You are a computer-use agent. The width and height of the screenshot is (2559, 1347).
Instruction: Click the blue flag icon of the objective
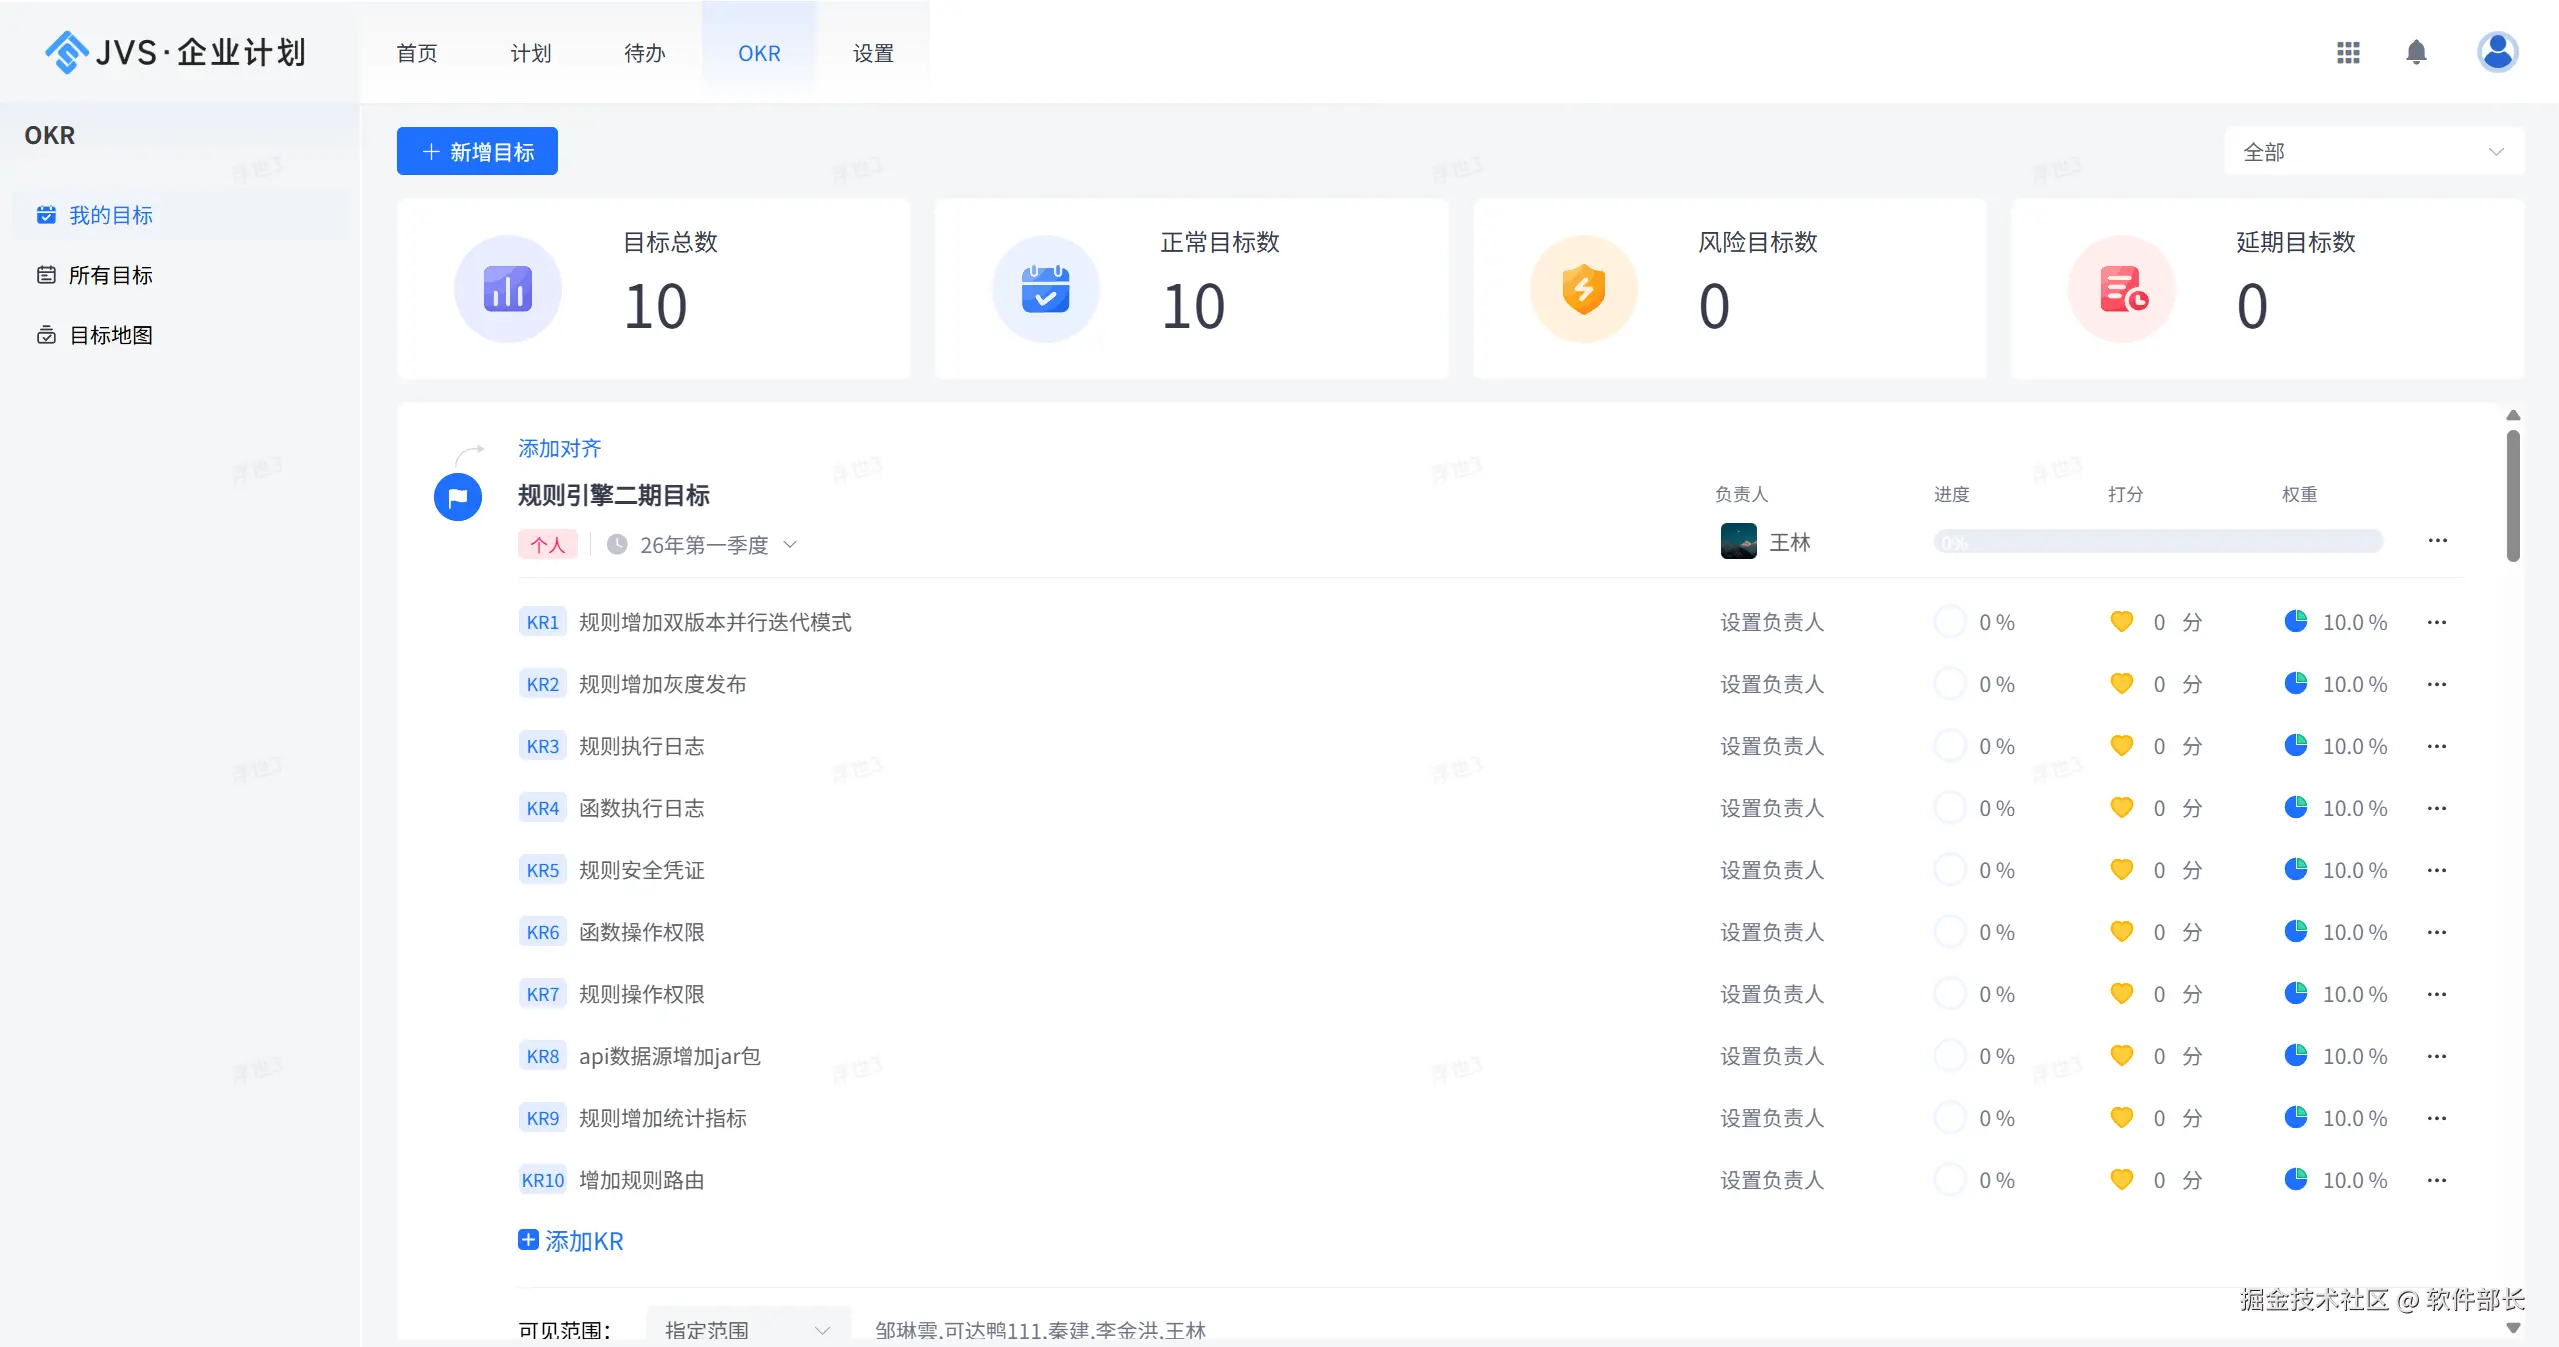click(458, 497)
